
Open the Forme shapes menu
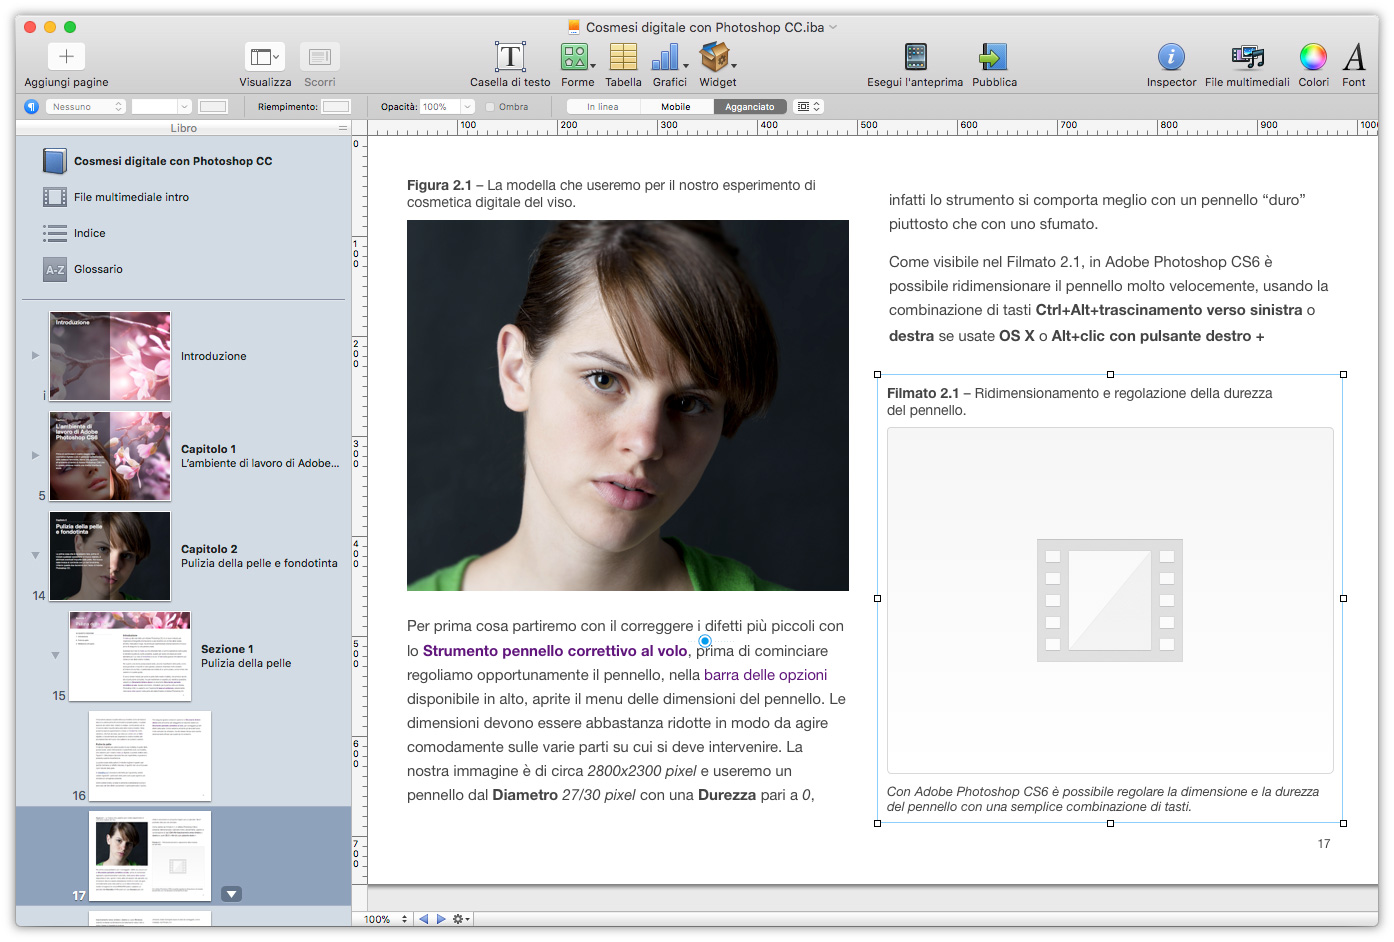577,57
